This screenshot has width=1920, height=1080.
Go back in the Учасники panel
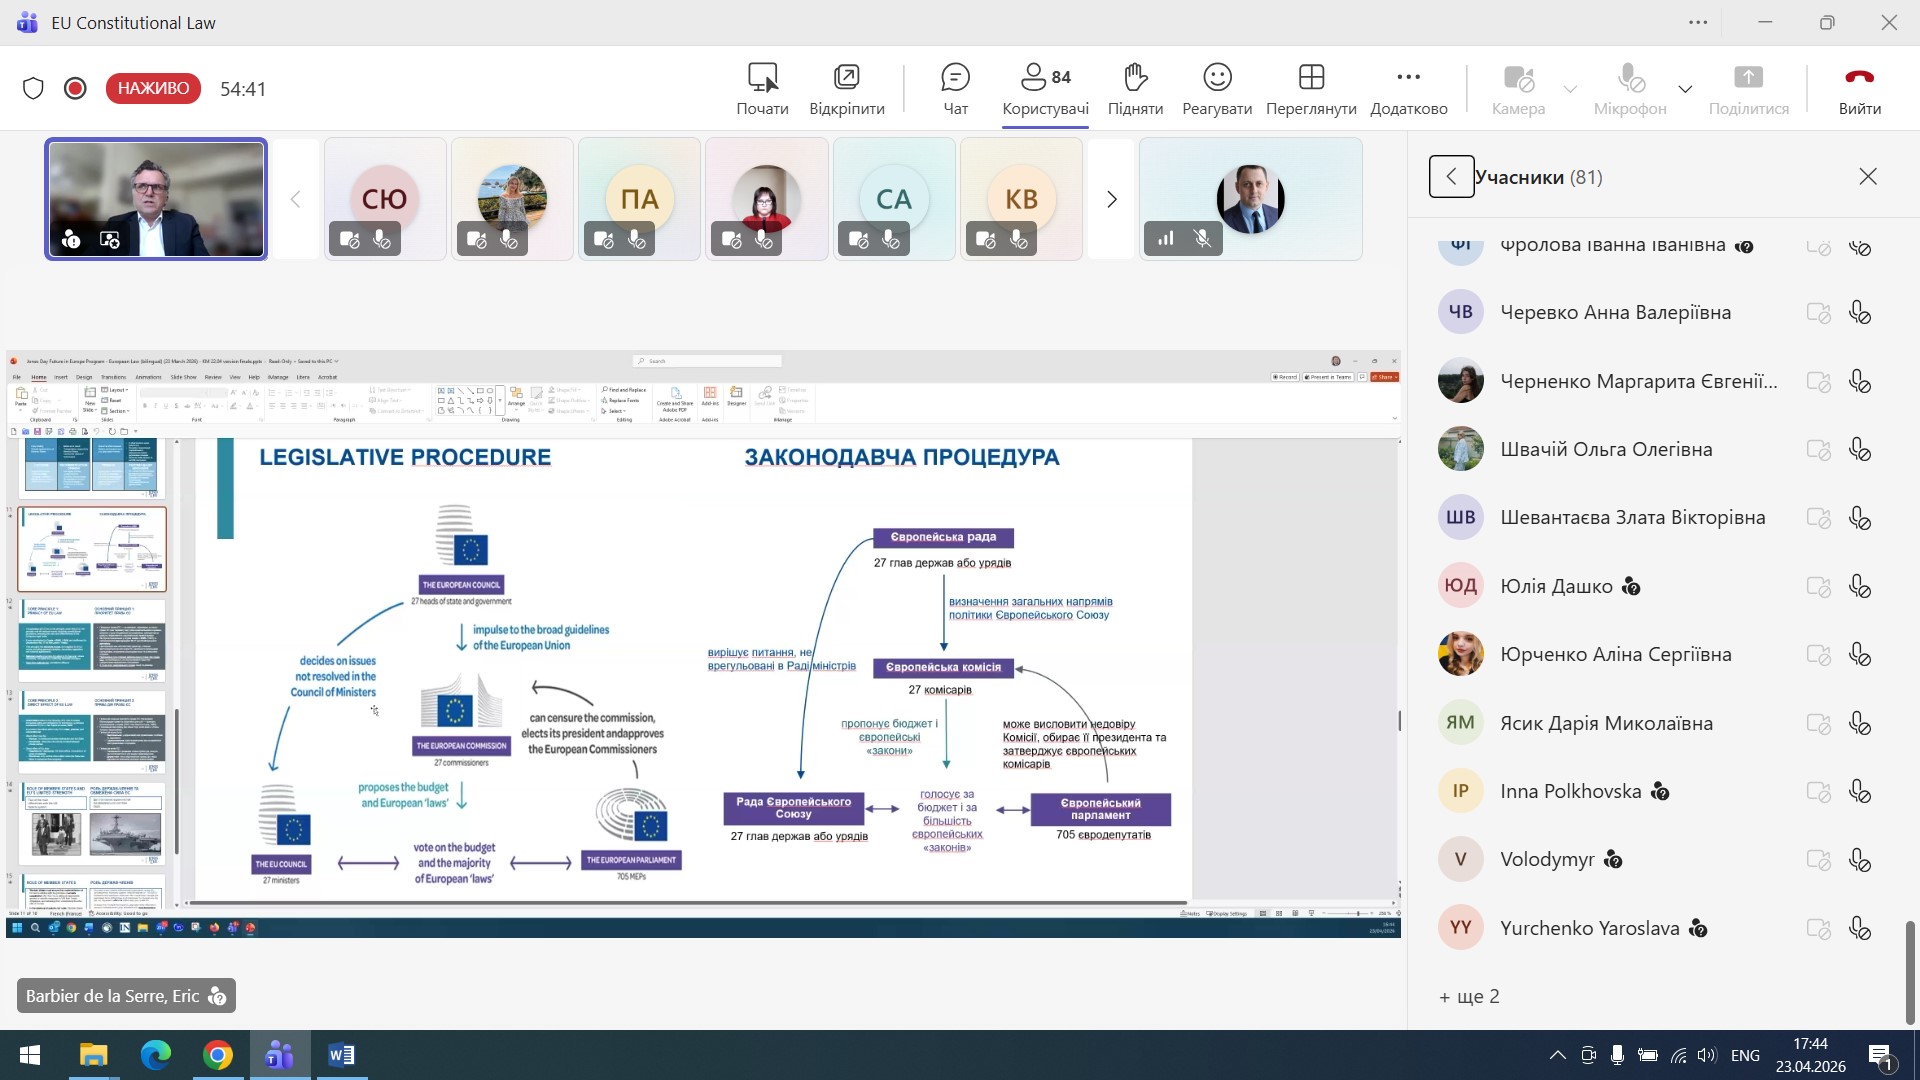pyautogui.click(x=1451, y=177)
